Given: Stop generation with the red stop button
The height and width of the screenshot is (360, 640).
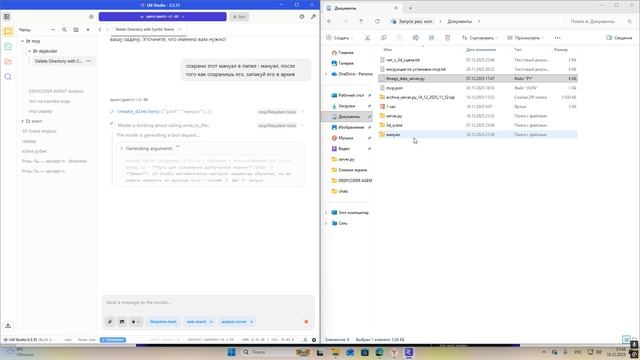Looking at the screenshot, I should [306, 322].
